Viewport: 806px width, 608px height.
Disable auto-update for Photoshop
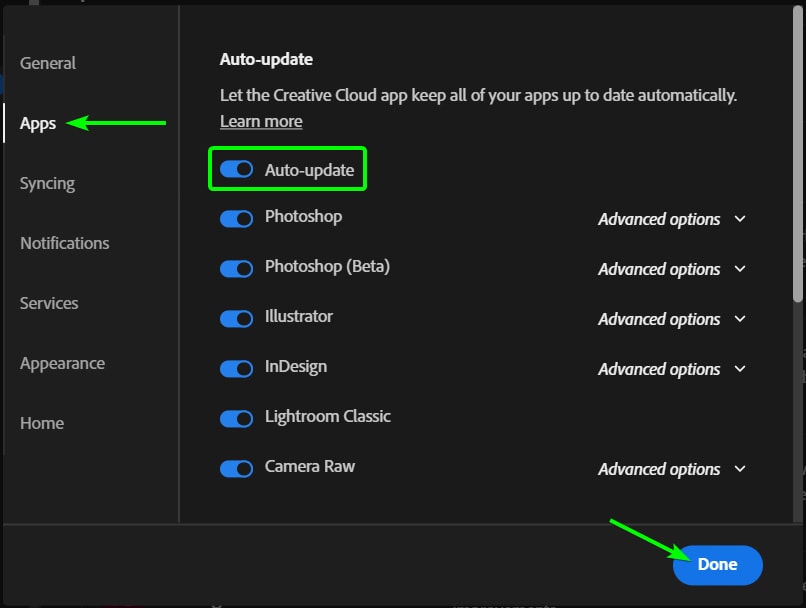[236, 219]
